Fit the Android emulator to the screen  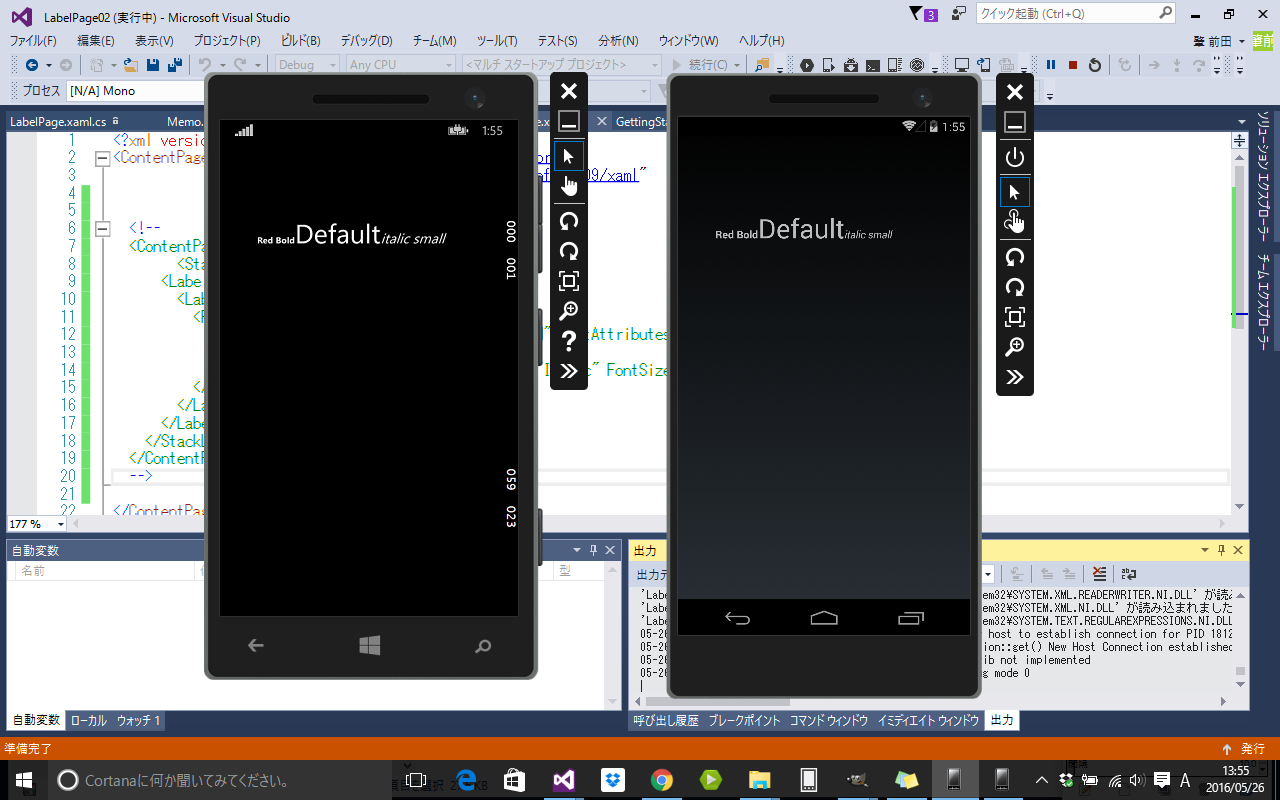click(1014, 317)
